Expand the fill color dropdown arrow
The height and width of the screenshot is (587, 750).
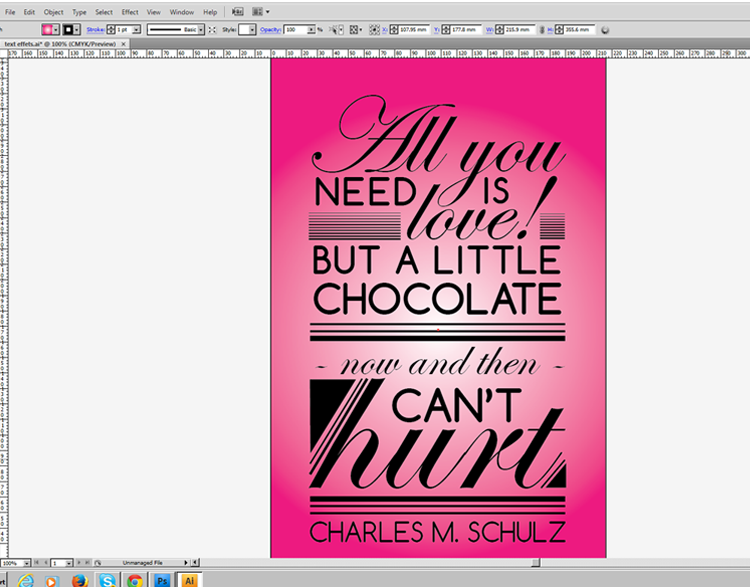[x=56, y=30]
